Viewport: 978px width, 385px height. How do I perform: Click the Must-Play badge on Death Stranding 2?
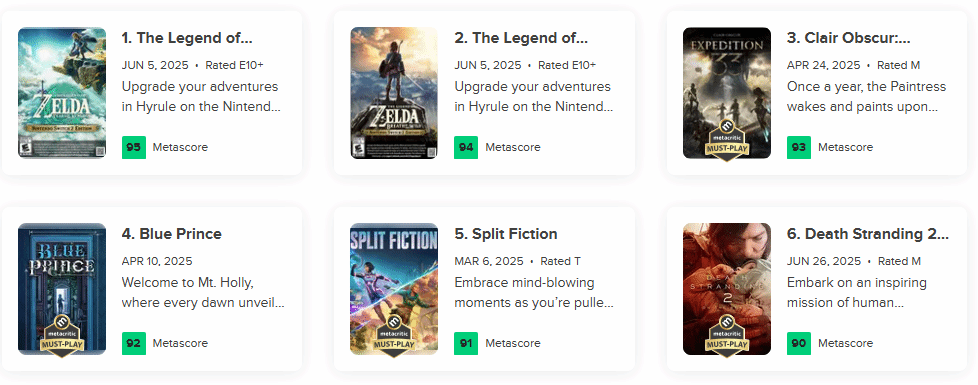point(727,335)
